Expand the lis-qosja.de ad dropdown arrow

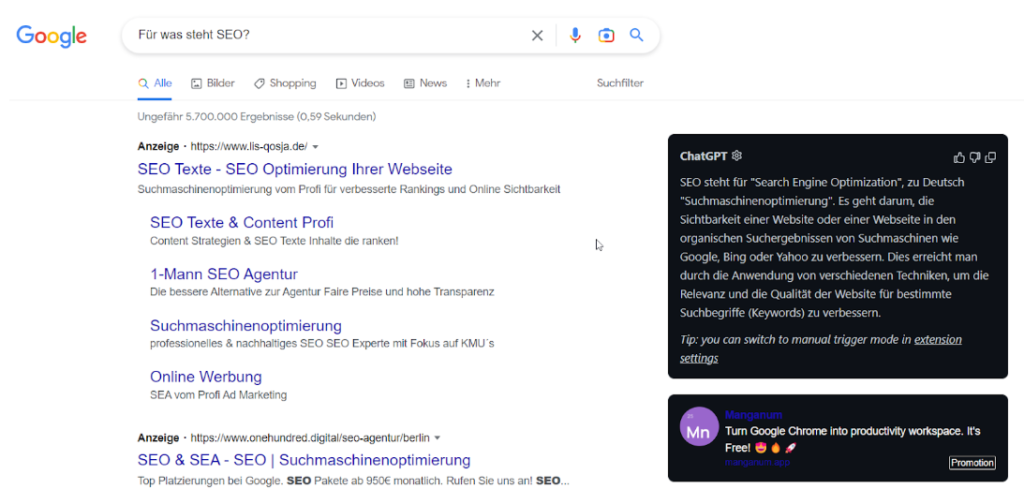pos(315,146)
